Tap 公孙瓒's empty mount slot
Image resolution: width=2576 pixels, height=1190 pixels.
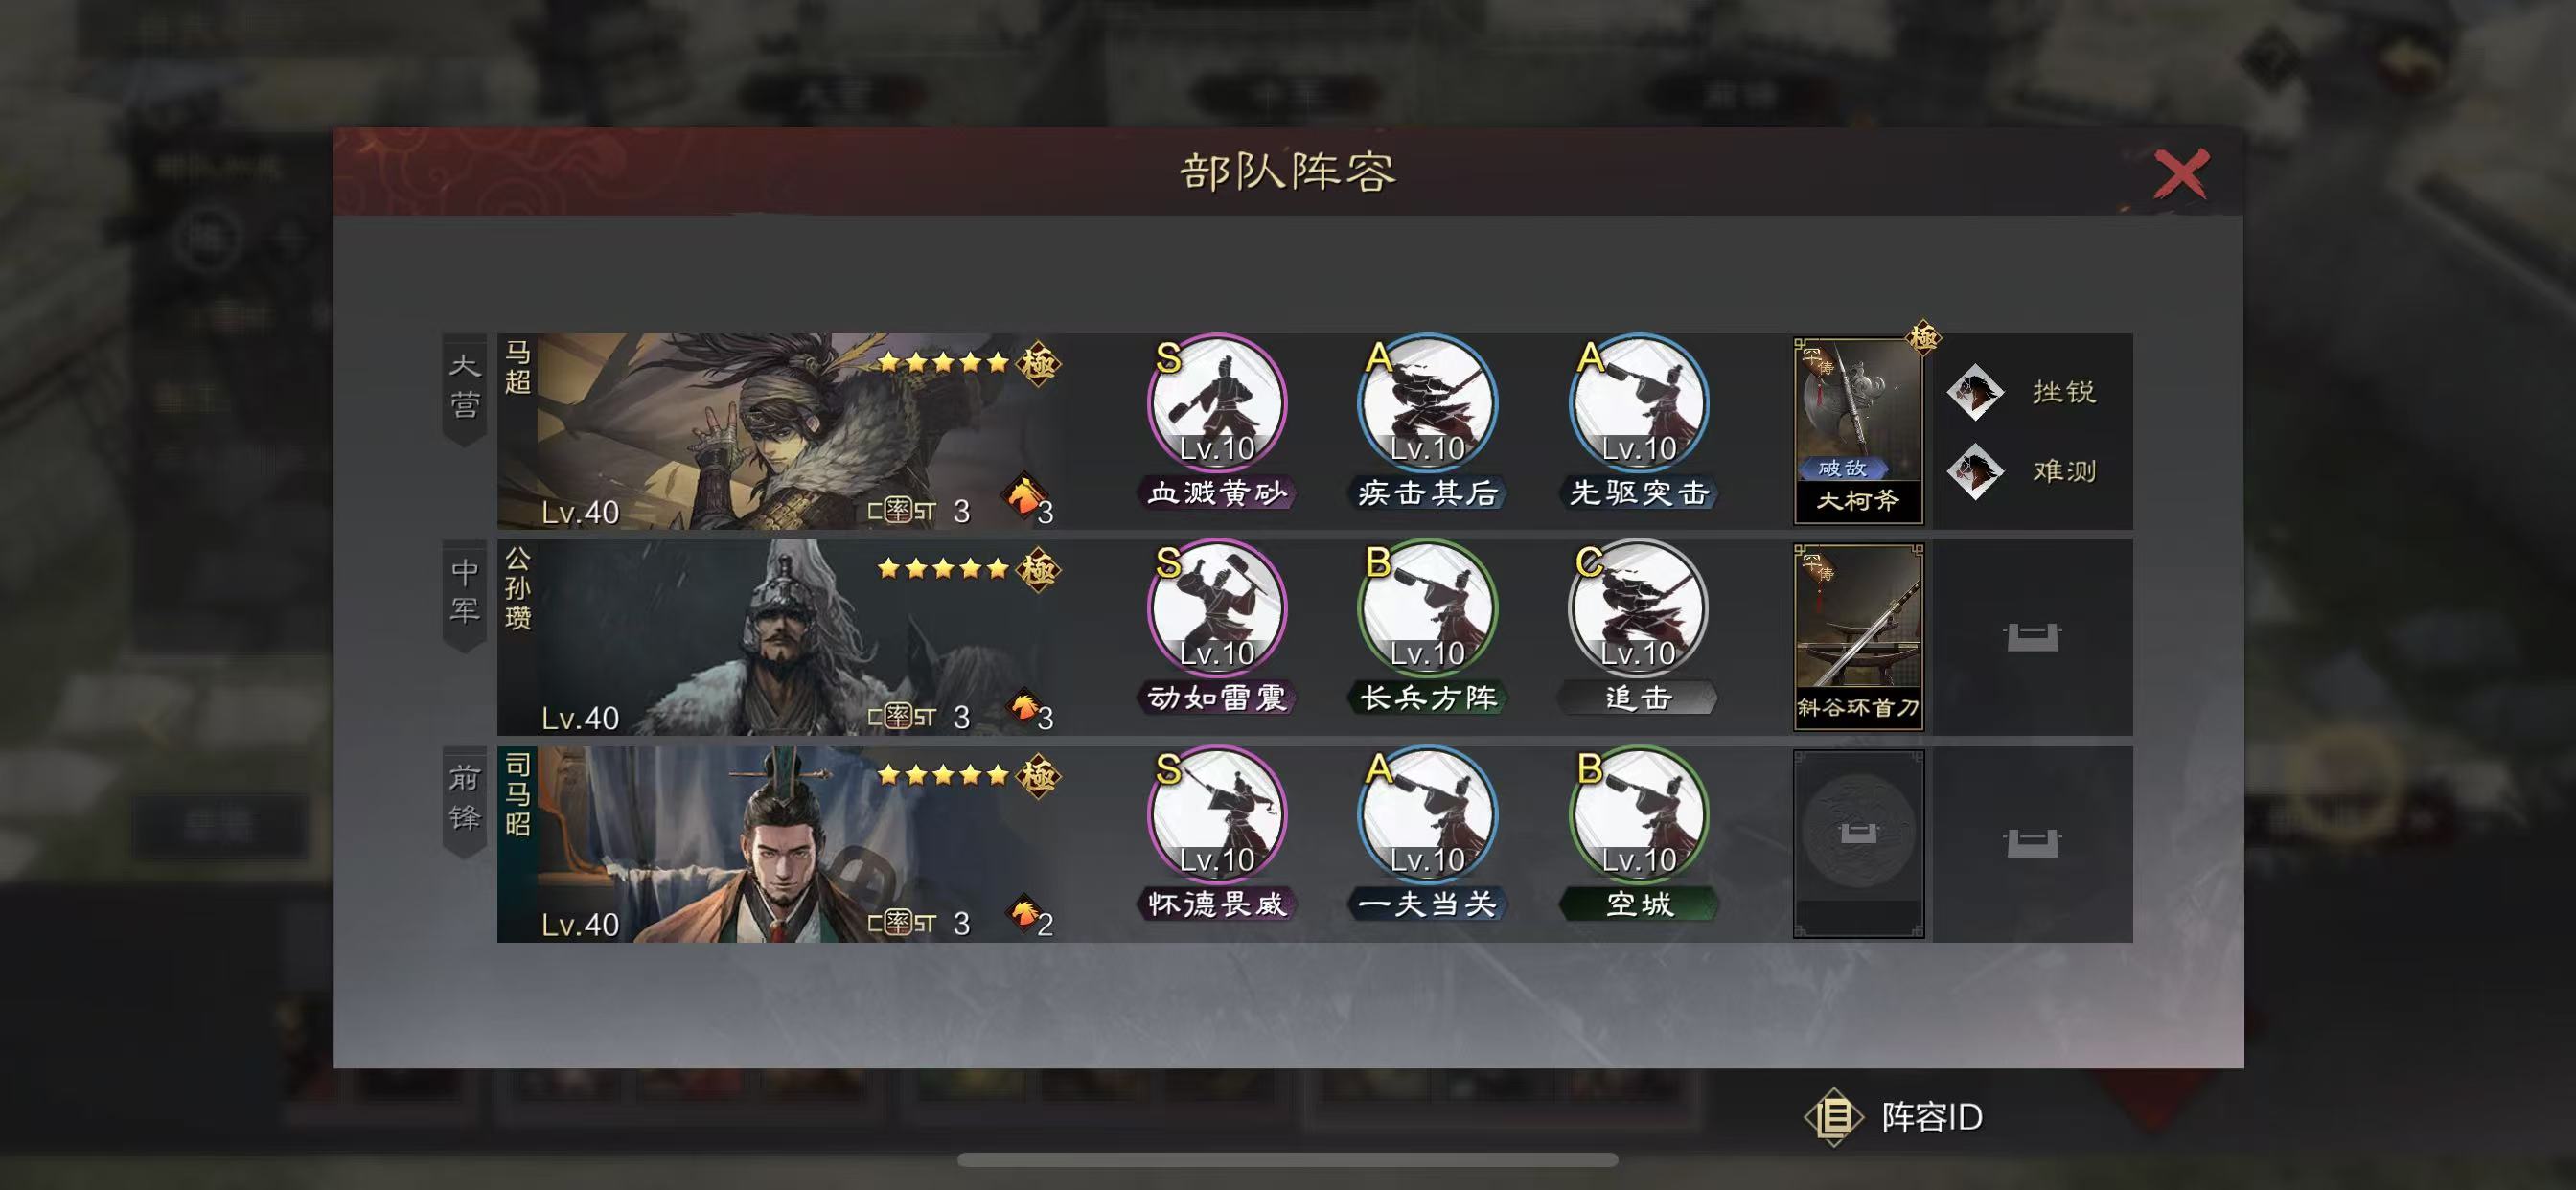[2032, 637]
